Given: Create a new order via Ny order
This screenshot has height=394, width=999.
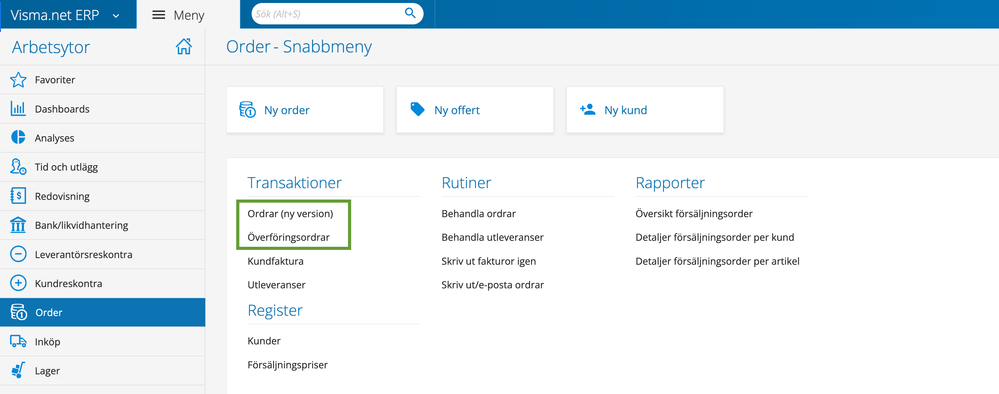Looking at the screenshot, I should 305,110.
